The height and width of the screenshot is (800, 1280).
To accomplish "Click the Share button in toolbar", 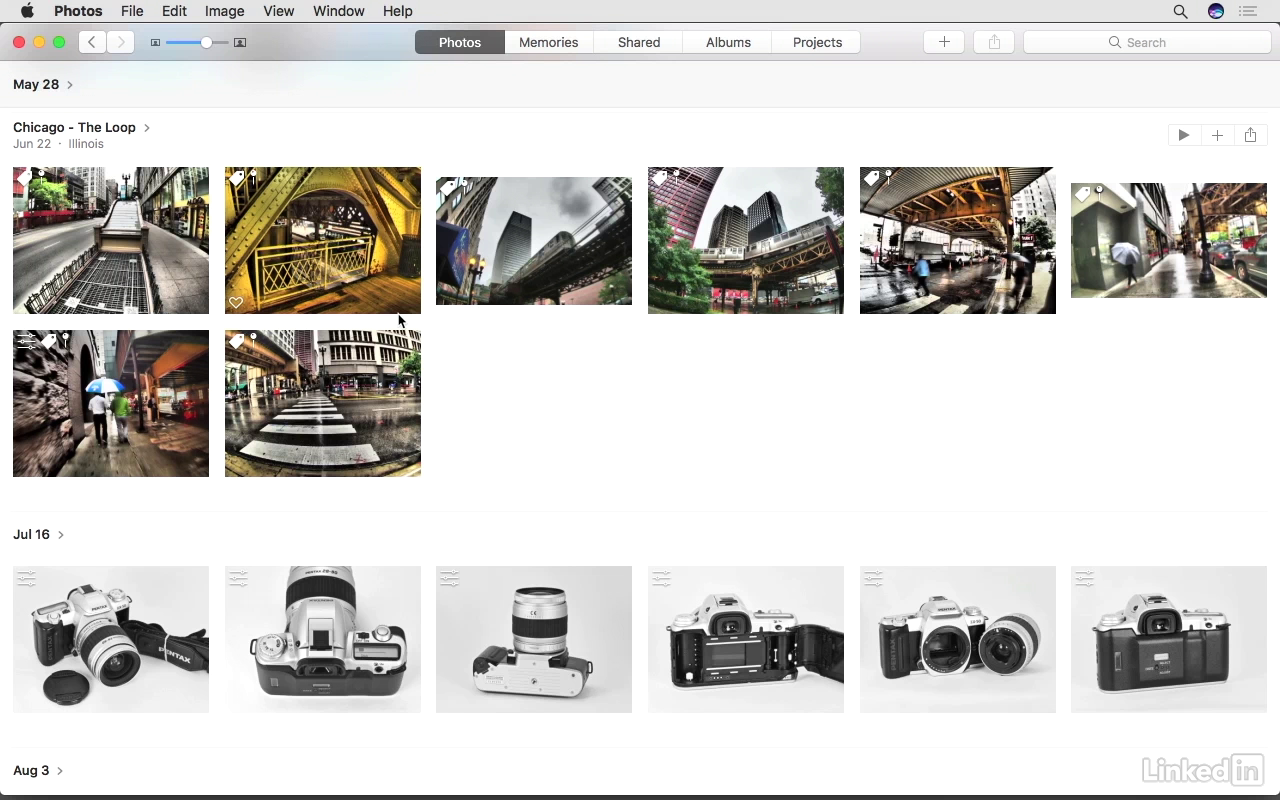I will [x=994, y=42].
